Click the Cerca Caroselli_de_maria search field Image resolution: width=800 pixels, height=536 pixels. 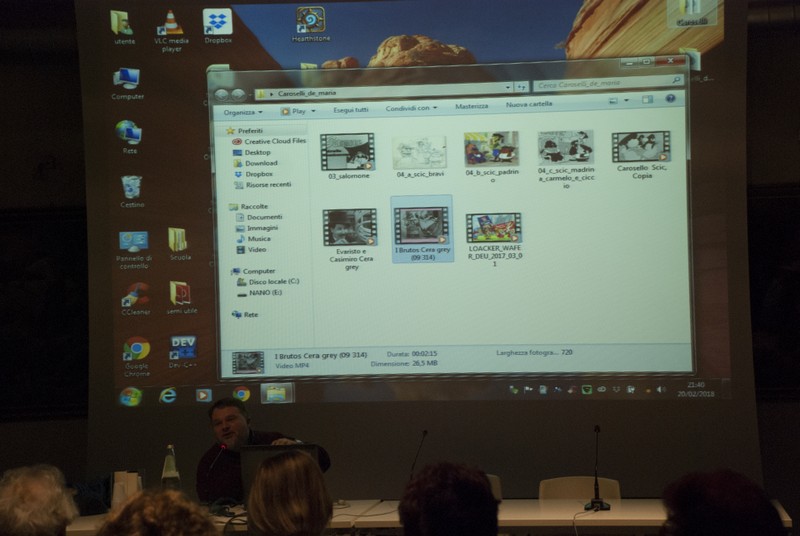click(608, 82)
